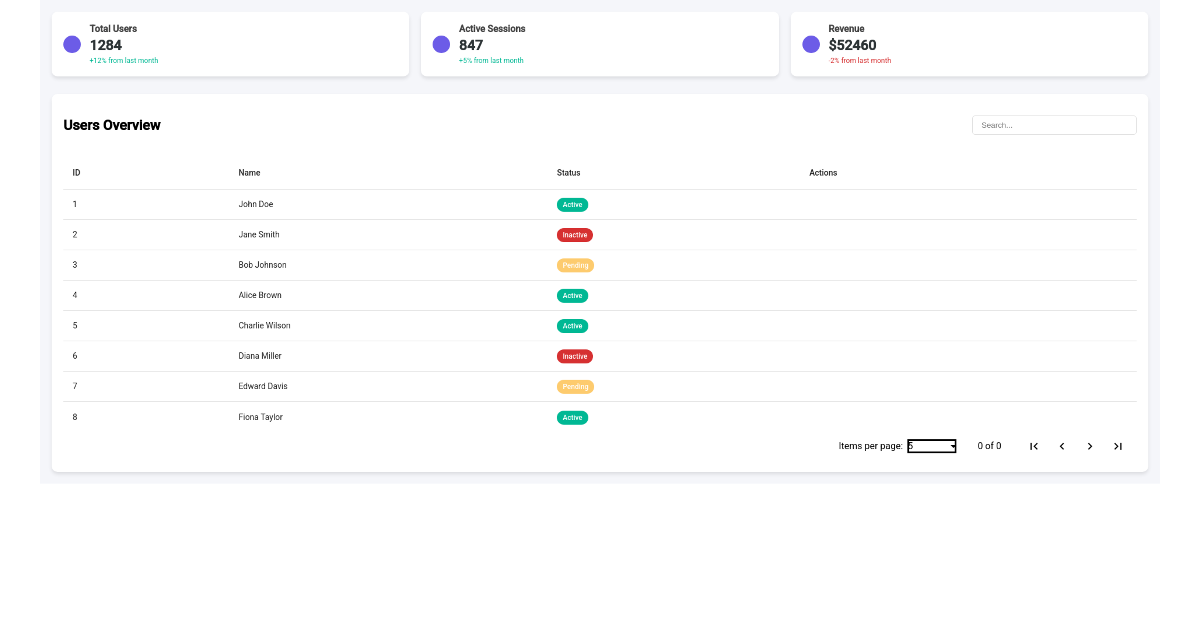Viewport: 1200px width, 630px height.
Task: Click the Total Users purple circle icon
Action: [x=70, y=43]
